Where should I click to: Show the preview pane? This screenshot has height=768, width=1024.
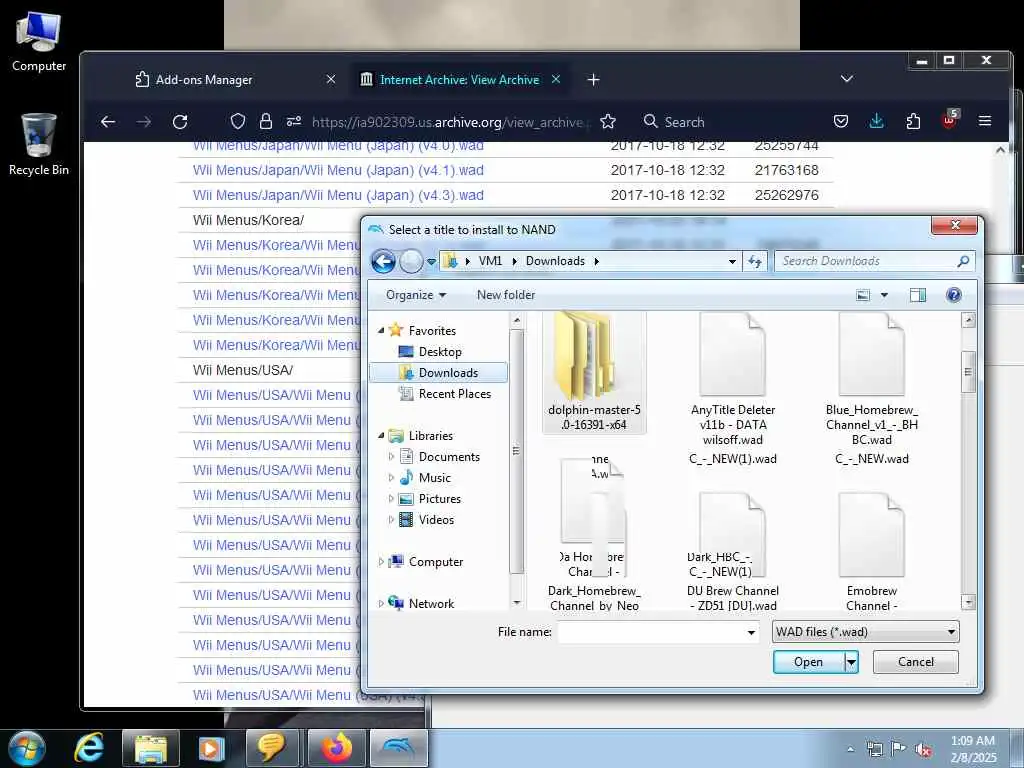(918, 295)
